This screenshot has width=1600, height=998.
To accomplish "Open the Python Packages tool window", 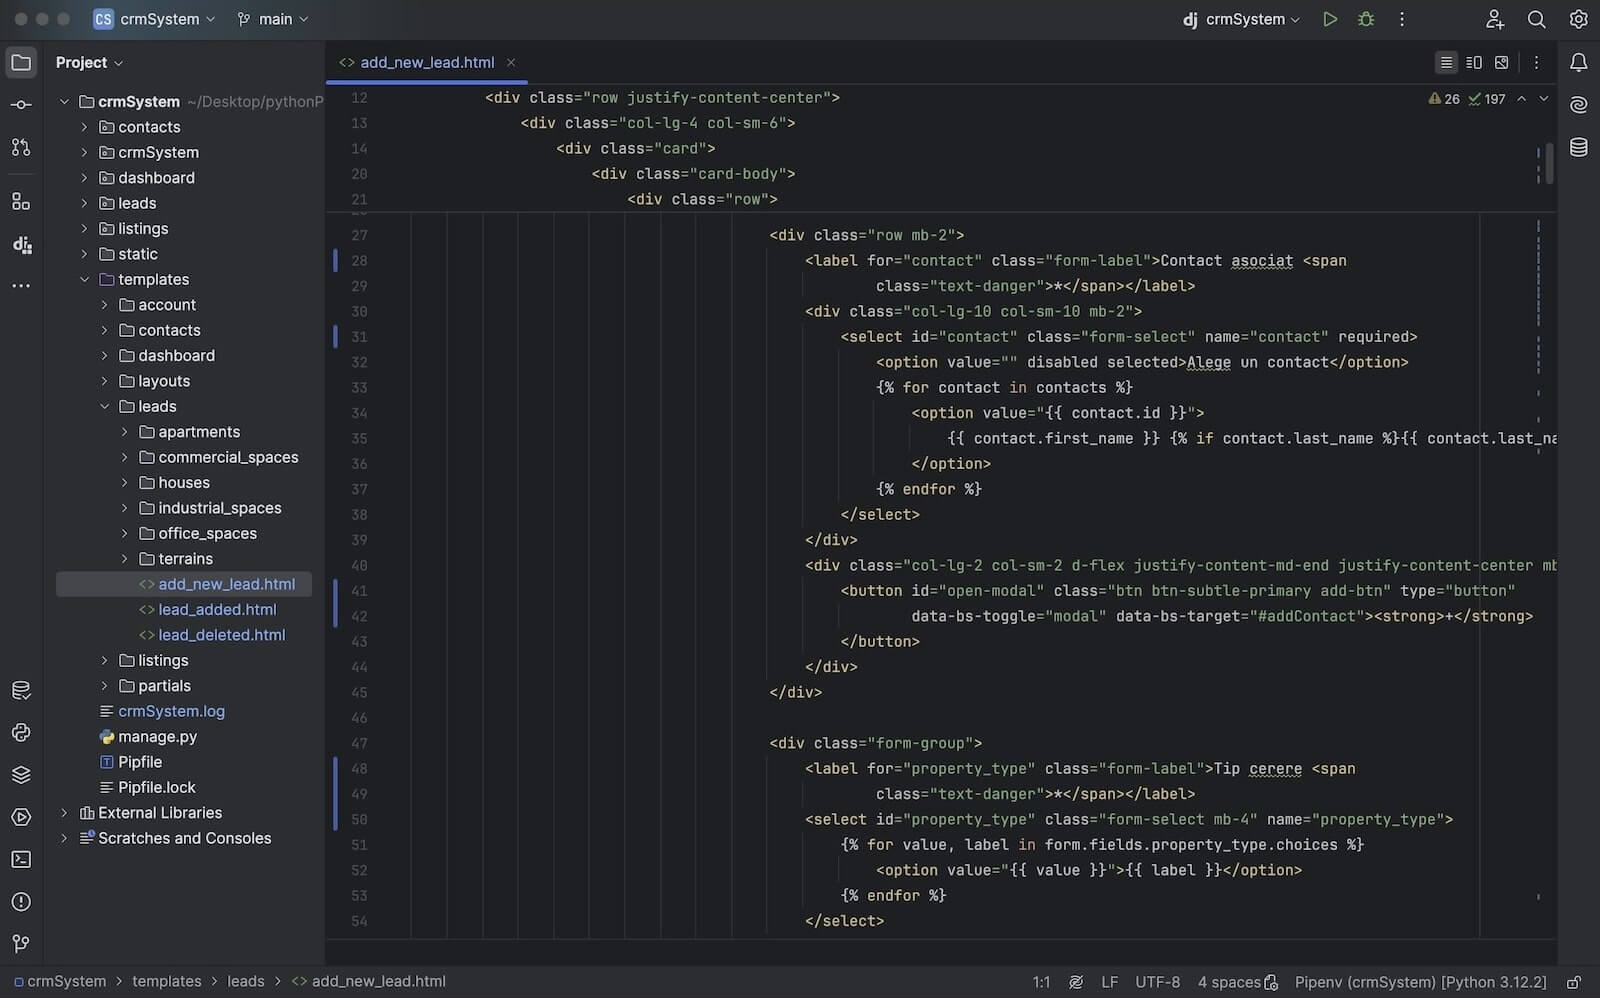I will pyautogui.click(x=21, y=775).
